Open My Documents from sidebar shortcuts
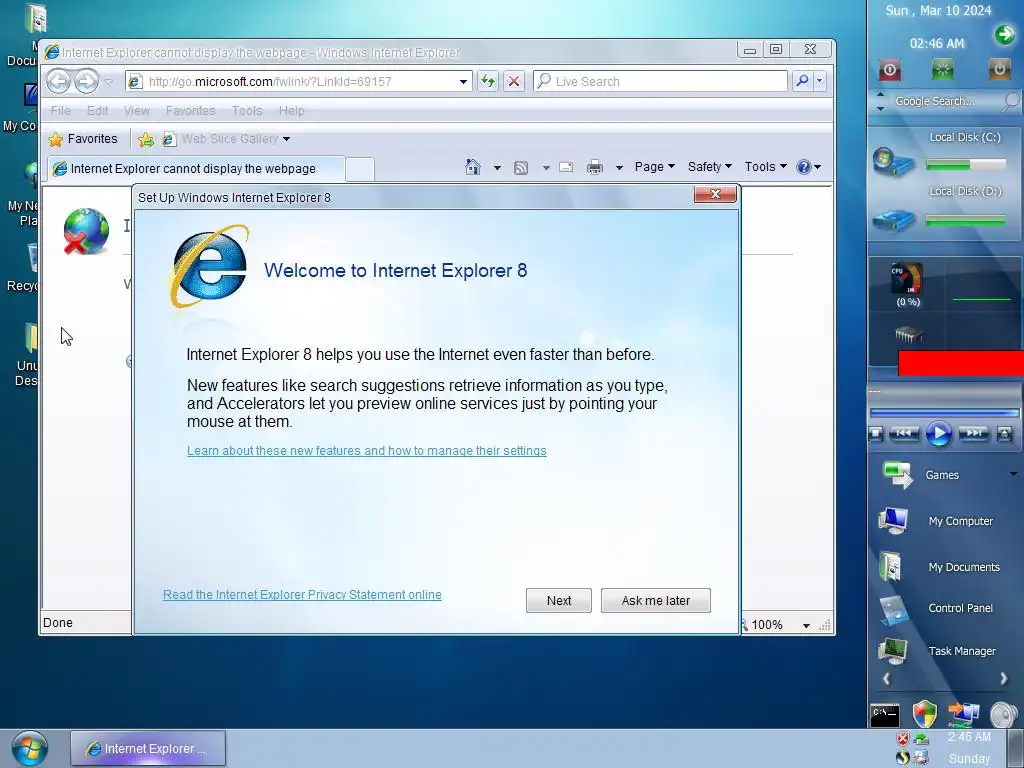This screenshot has width=1024, height=768. tap(939, 566)
